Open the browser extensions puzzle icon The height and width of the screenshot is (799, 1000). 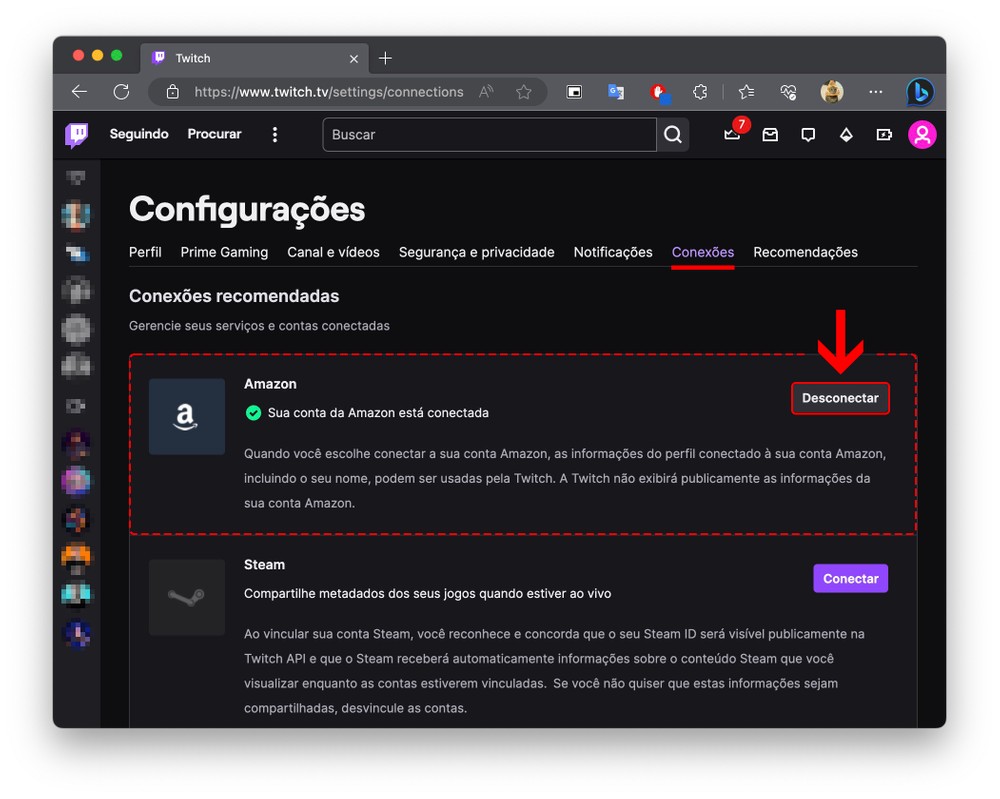[x=700, y=92]
